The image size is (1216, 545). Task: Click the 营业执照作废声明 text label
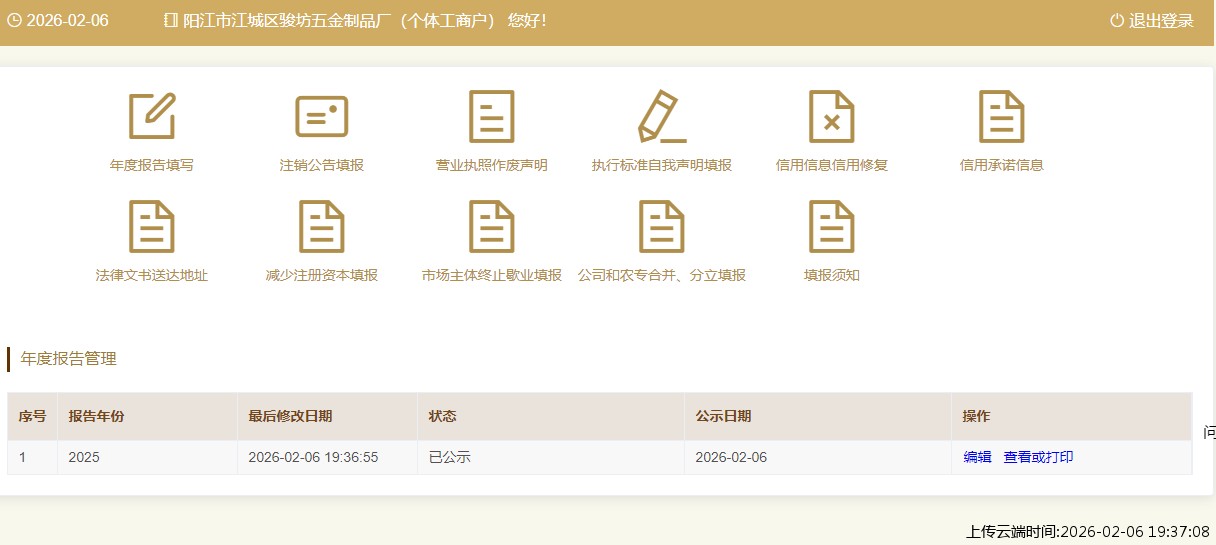pyautogui.click(x=492, y=165)
